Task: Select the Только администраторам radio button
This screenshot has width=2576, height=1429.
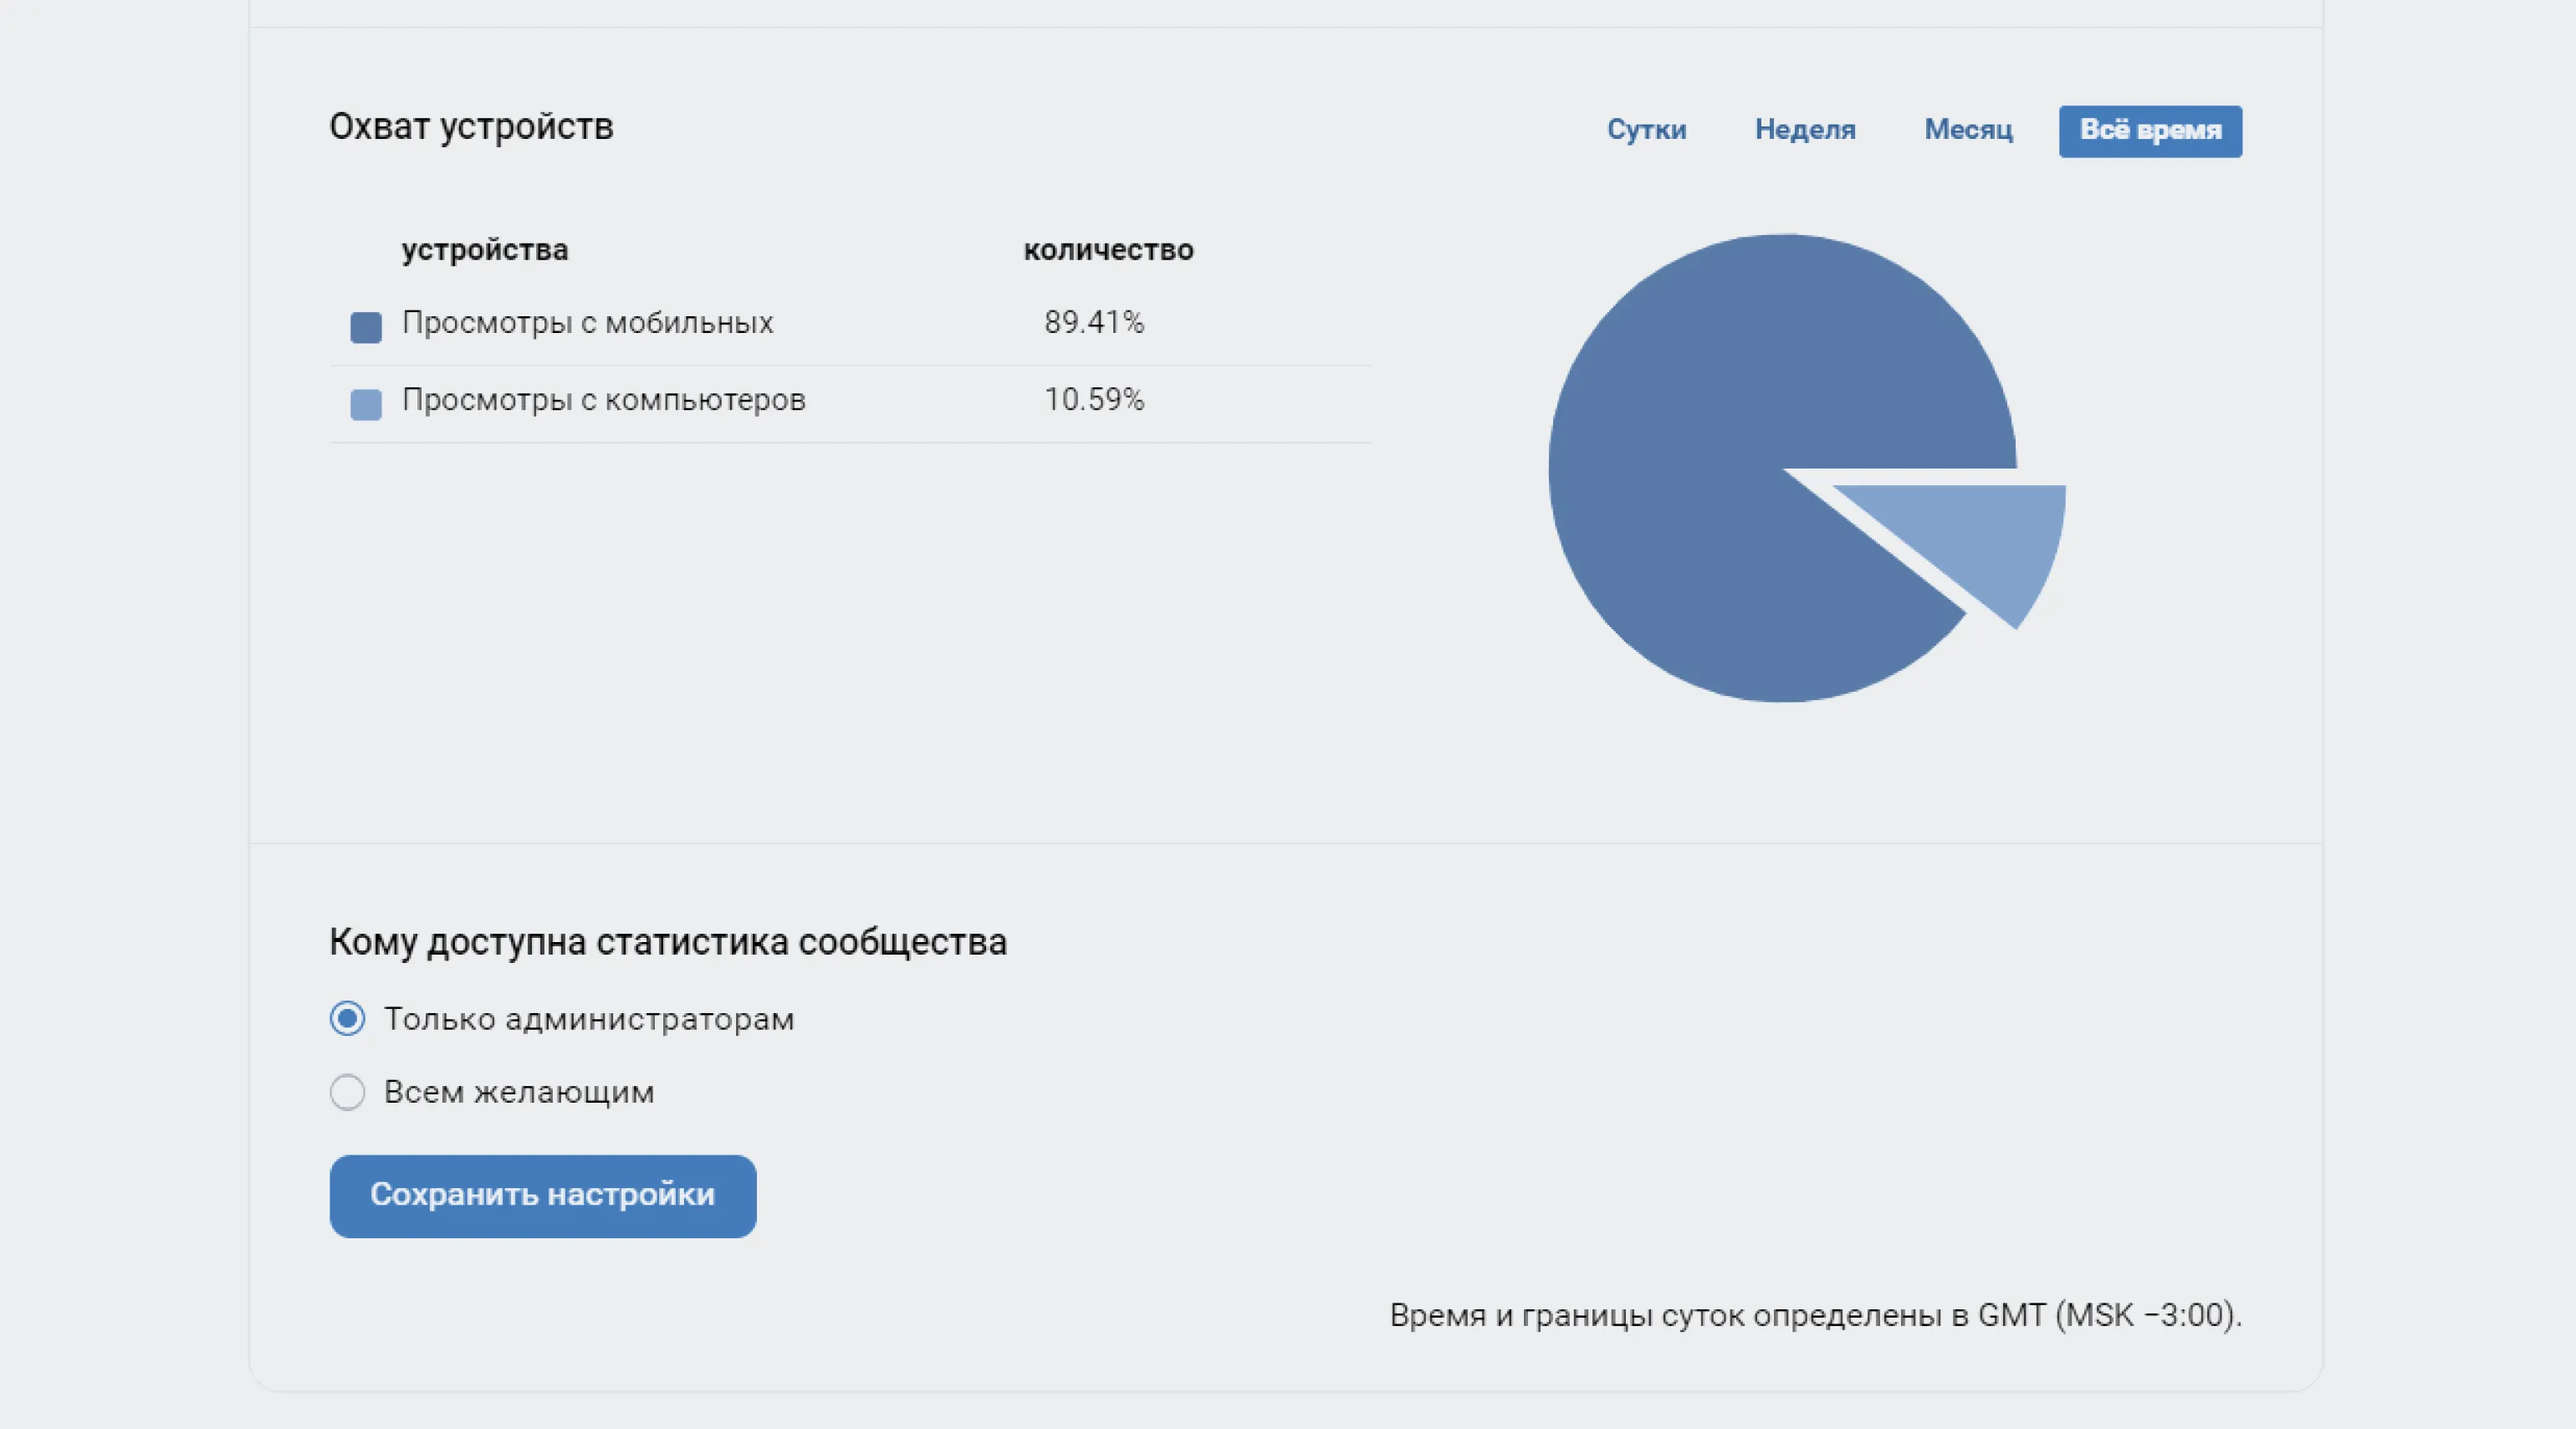Action: click(x=347, y=1019)
